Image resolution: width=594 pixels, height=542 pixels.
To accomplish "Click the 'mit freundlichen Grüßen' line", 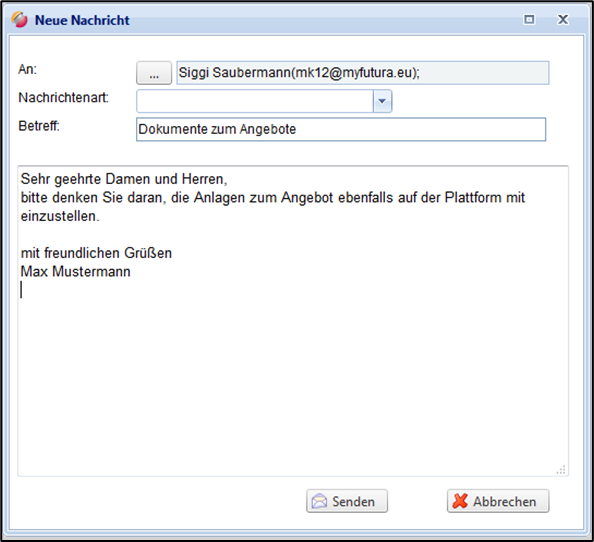I will [x=96, y=253].
